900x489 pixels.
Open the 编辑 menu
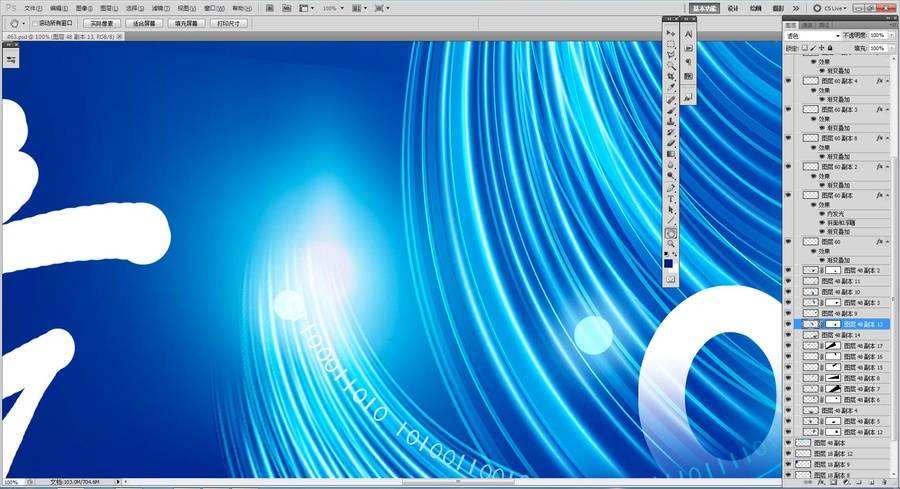(x=59, y=9)
